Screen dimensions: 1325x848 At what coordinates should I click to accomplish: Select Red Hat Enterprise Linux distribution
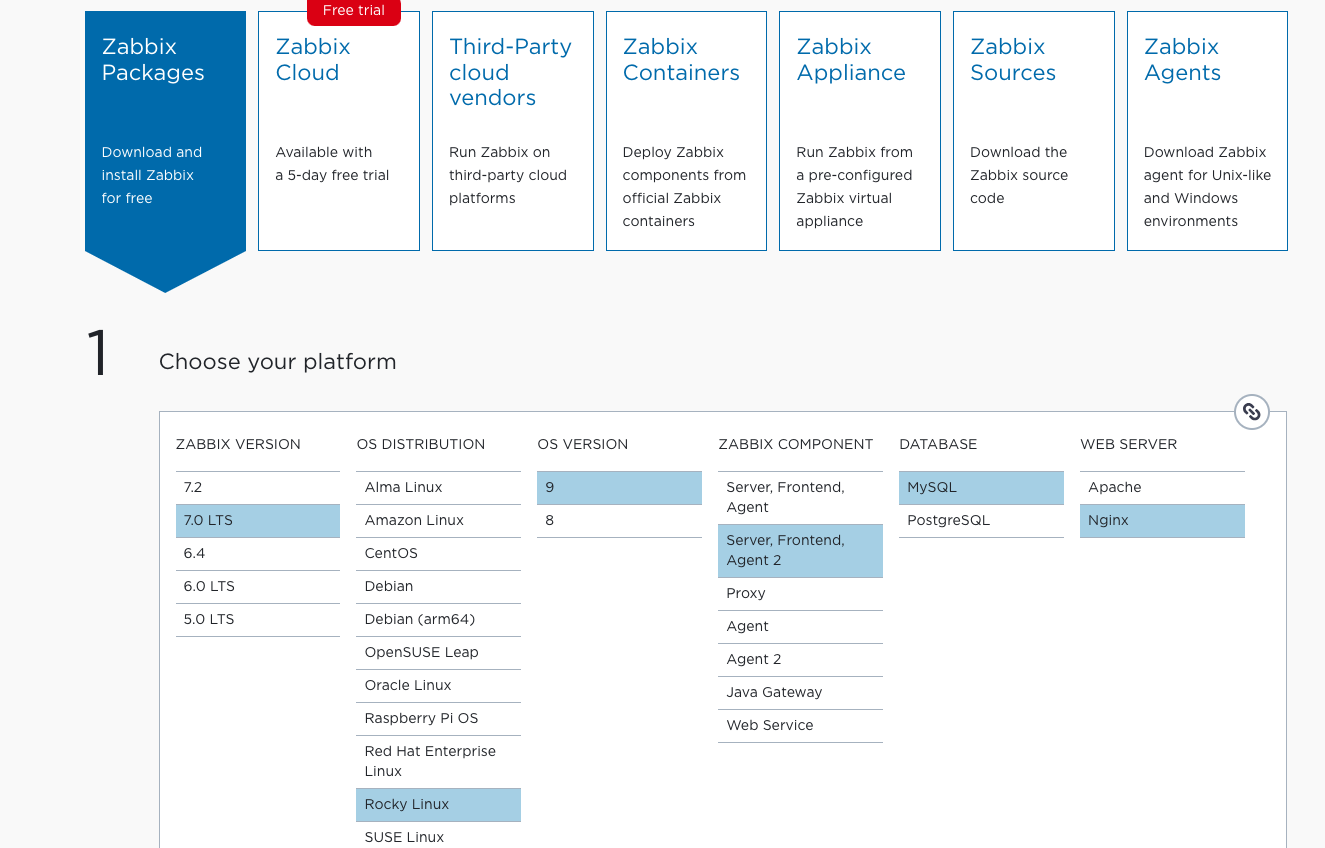(x=438, y=761)
